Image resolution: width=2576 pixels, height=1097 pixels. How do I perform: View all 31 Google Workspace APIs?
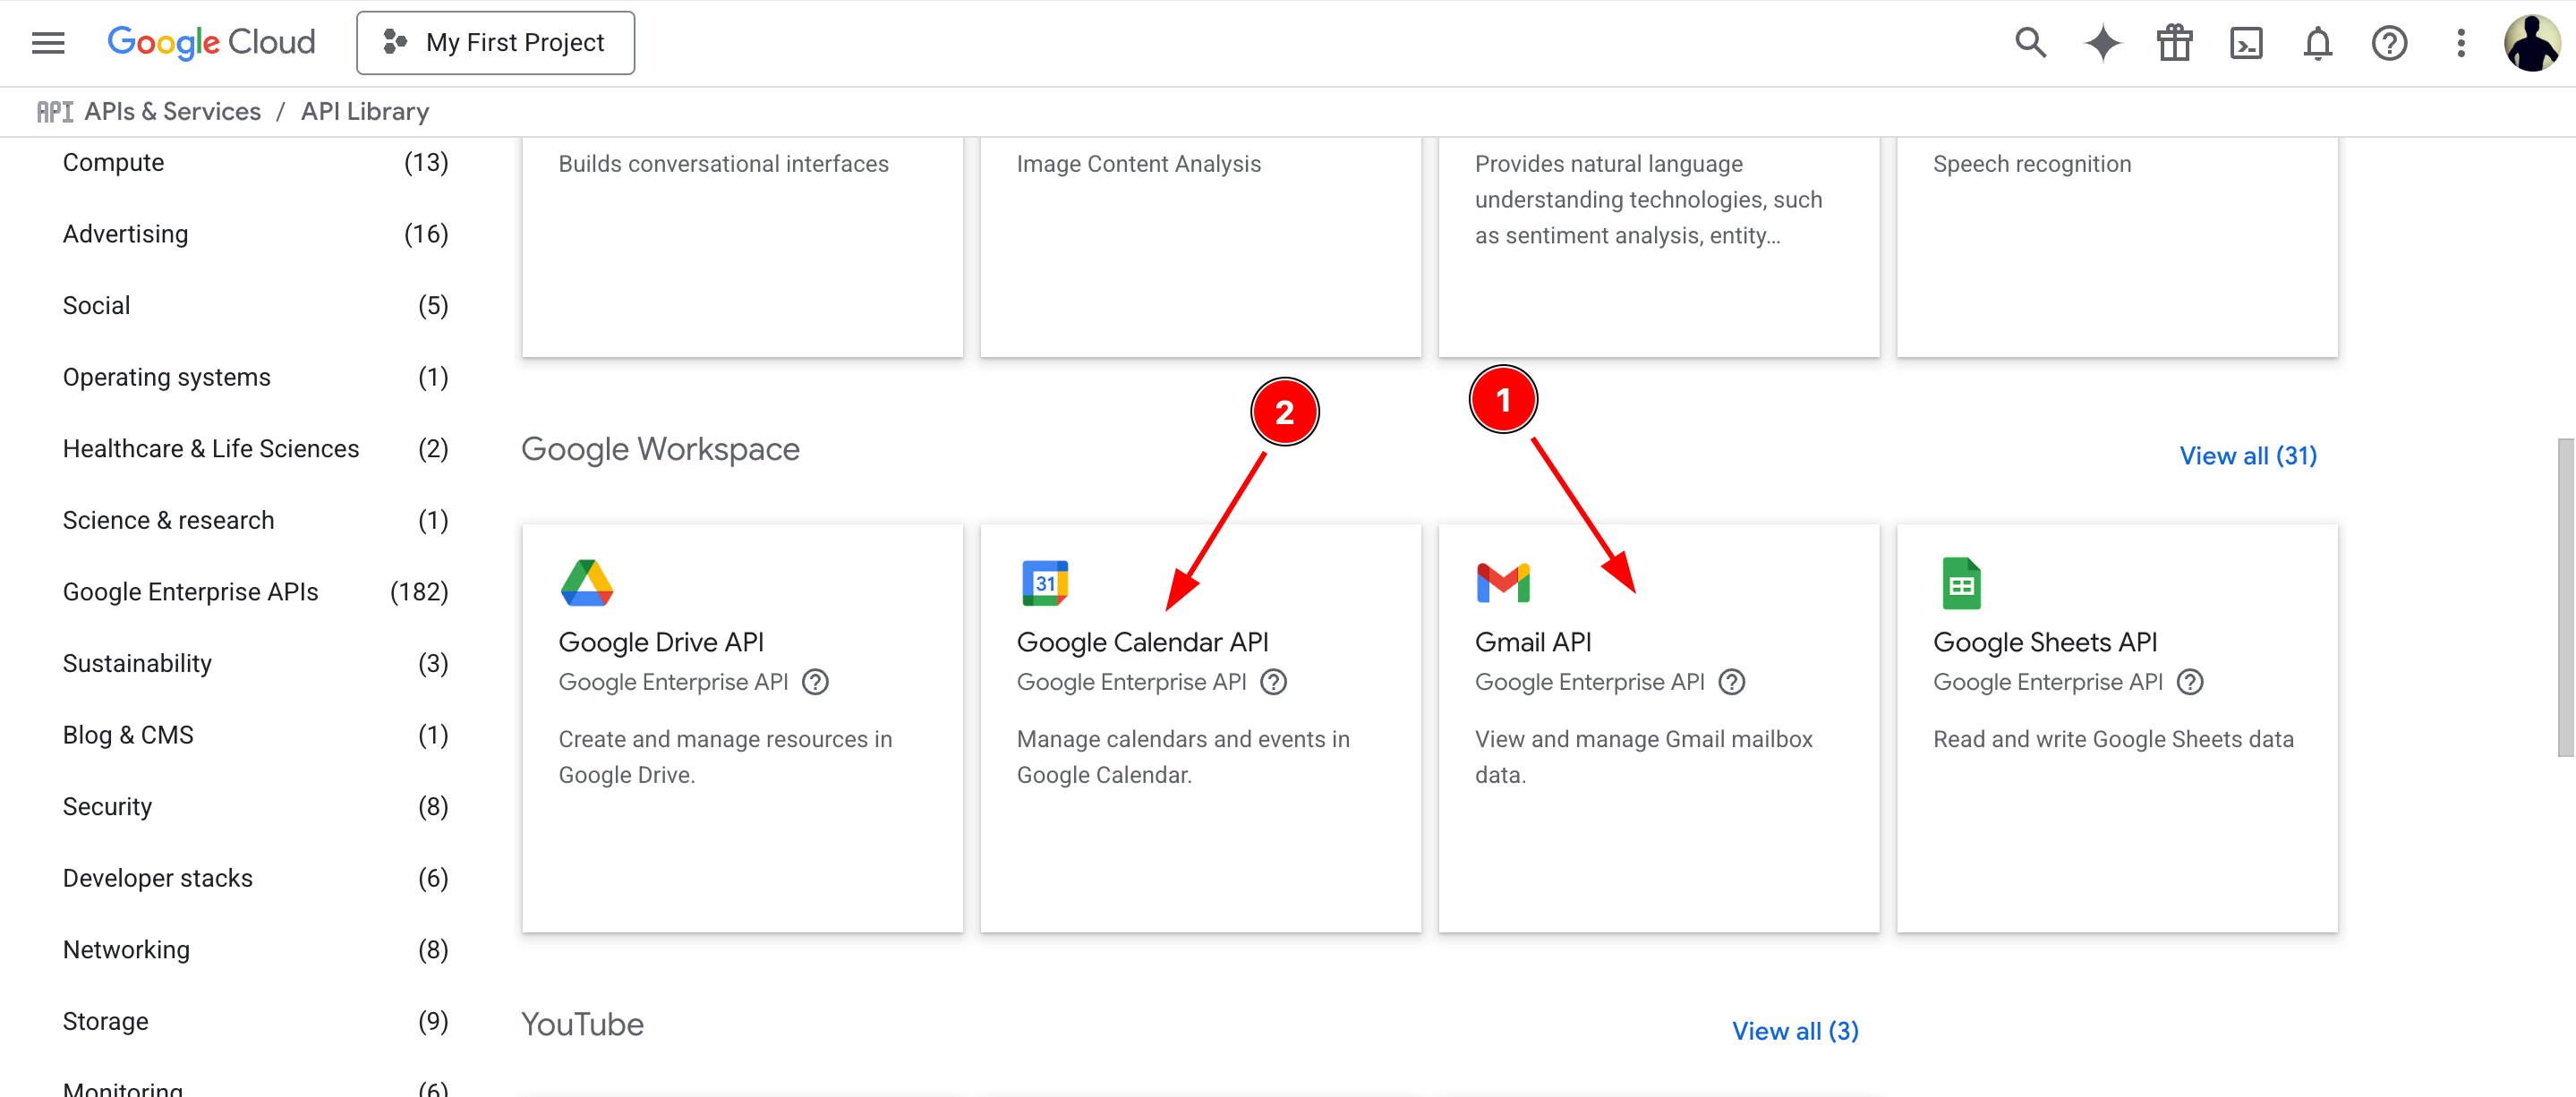[2248, 456]
